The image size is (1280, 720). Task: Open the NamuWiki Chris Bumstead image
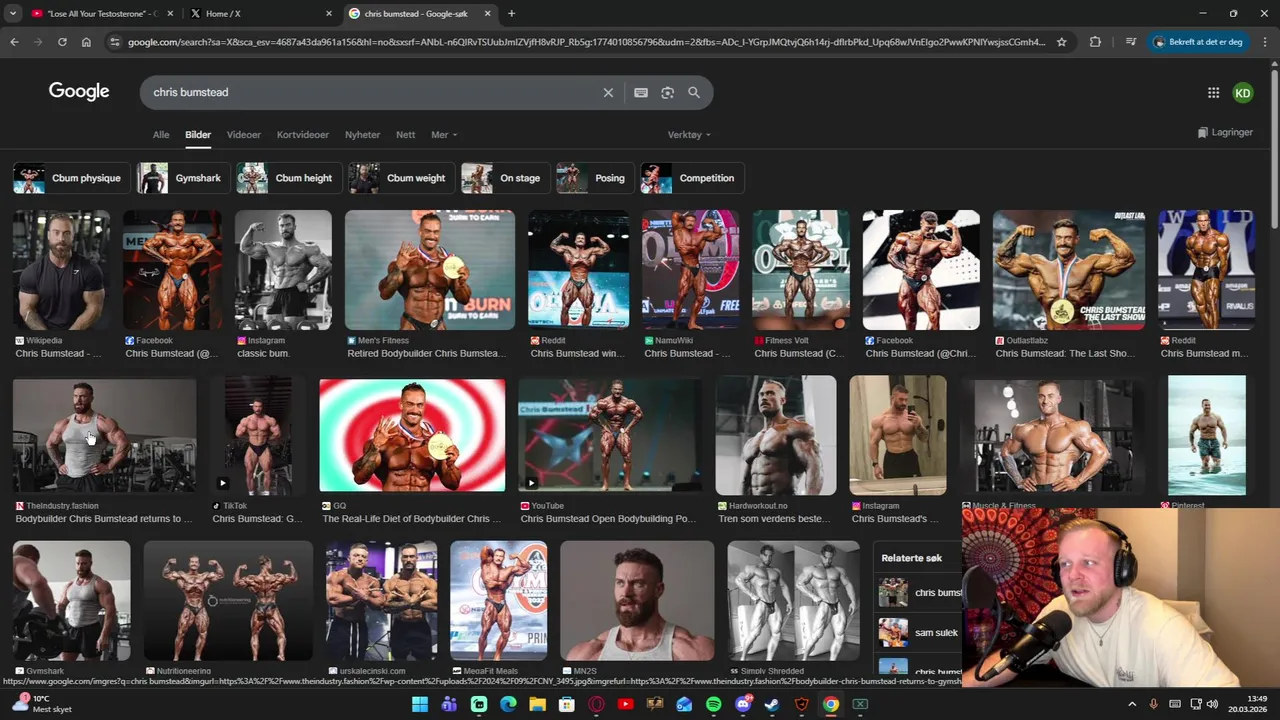[690, 270]
